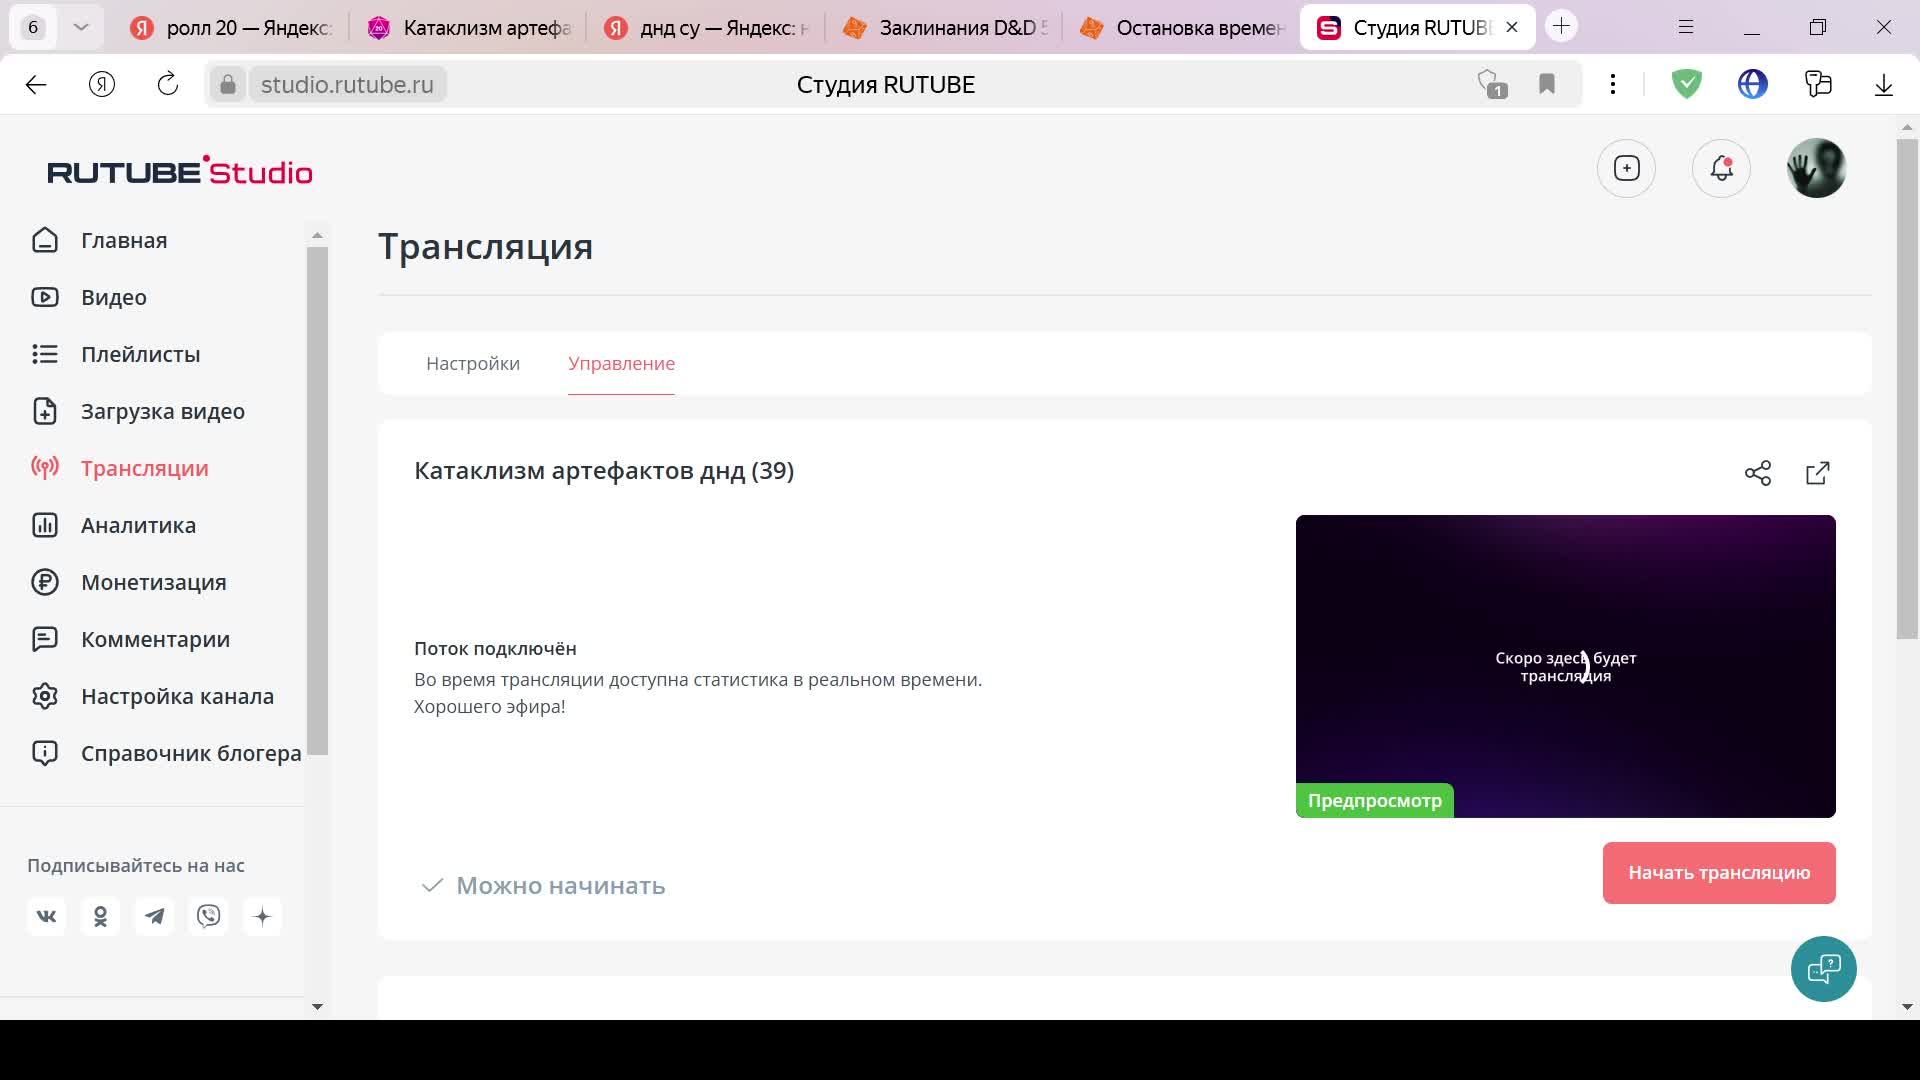Click Поток подключён status text
1920x1080 pixels.
(x=495, y=649)
